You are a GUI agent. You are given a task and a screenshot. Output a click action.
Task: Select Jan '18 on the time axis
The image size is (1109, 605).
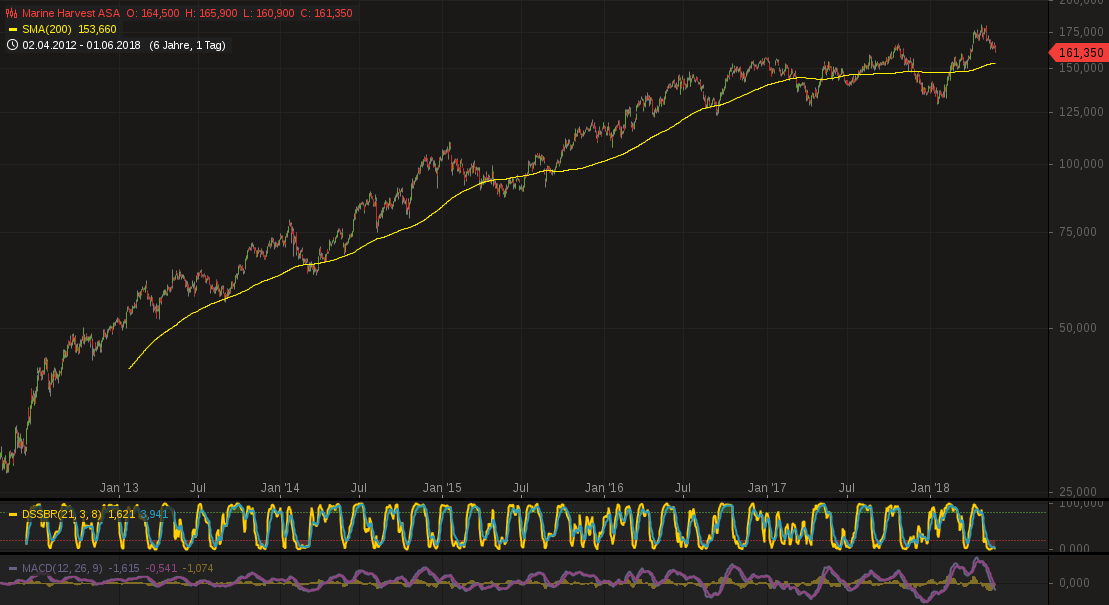pos(931,488)
